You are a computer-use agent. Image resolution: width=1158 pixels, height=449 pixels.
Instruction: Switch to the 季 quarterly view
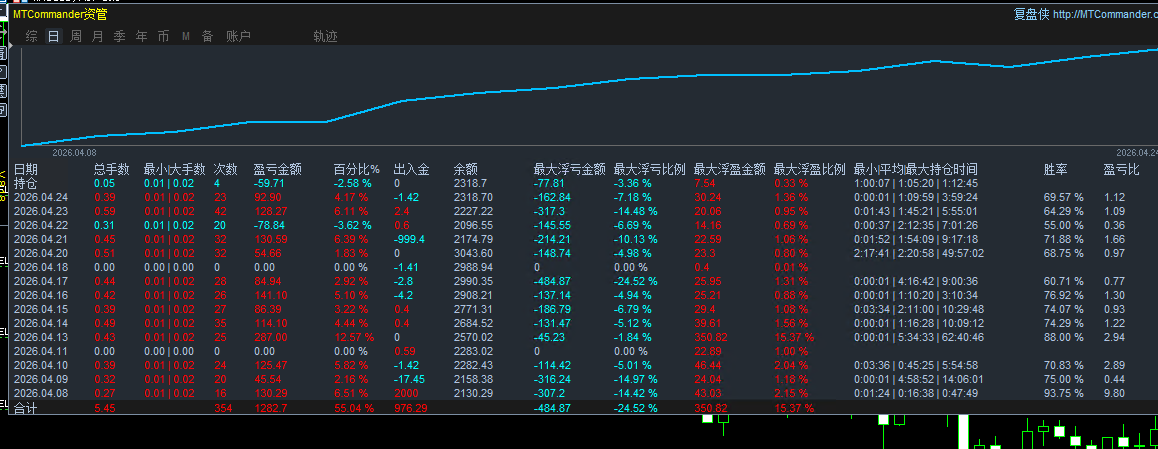click(x=120, y=37)
